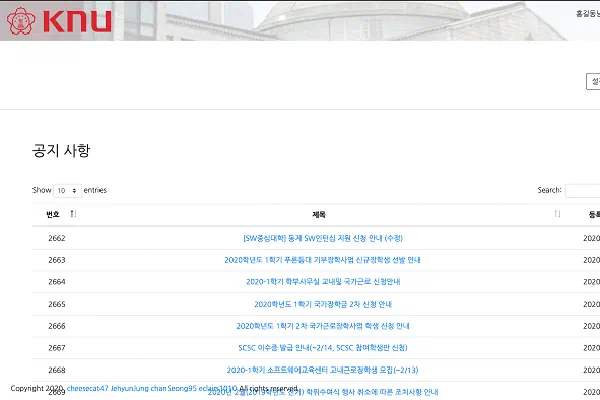Click the 'Search:' label

[549, 190]
